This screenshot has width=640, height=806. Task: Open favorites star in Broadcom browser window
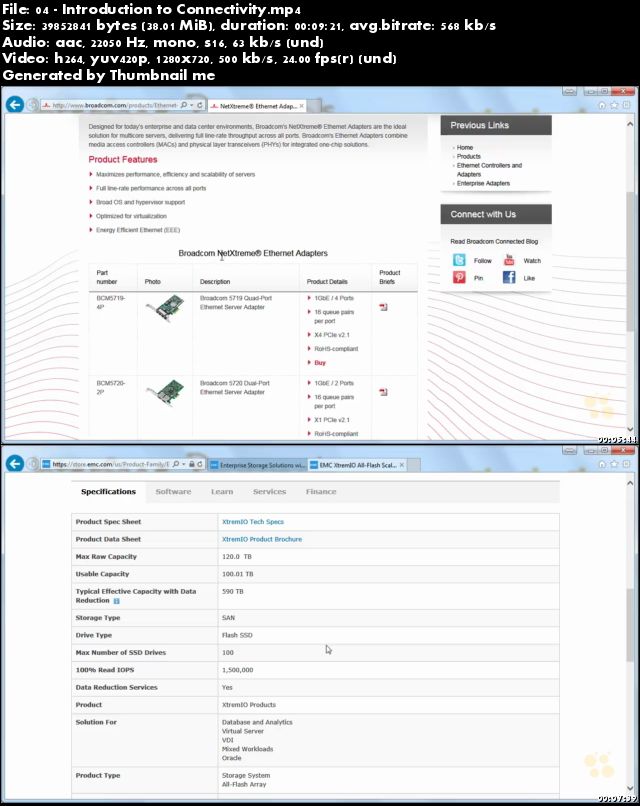point(614,105)
